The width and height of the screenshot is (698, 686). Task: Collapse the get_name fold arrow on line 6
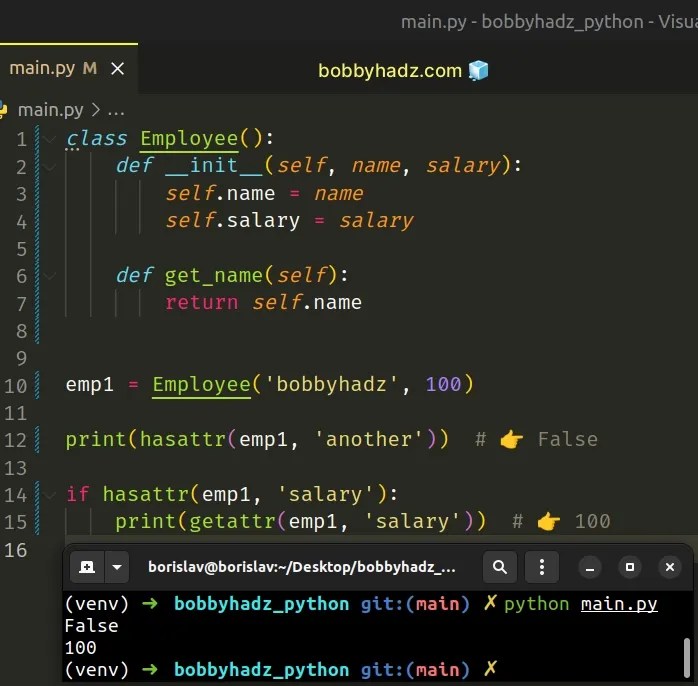point(50,276)
